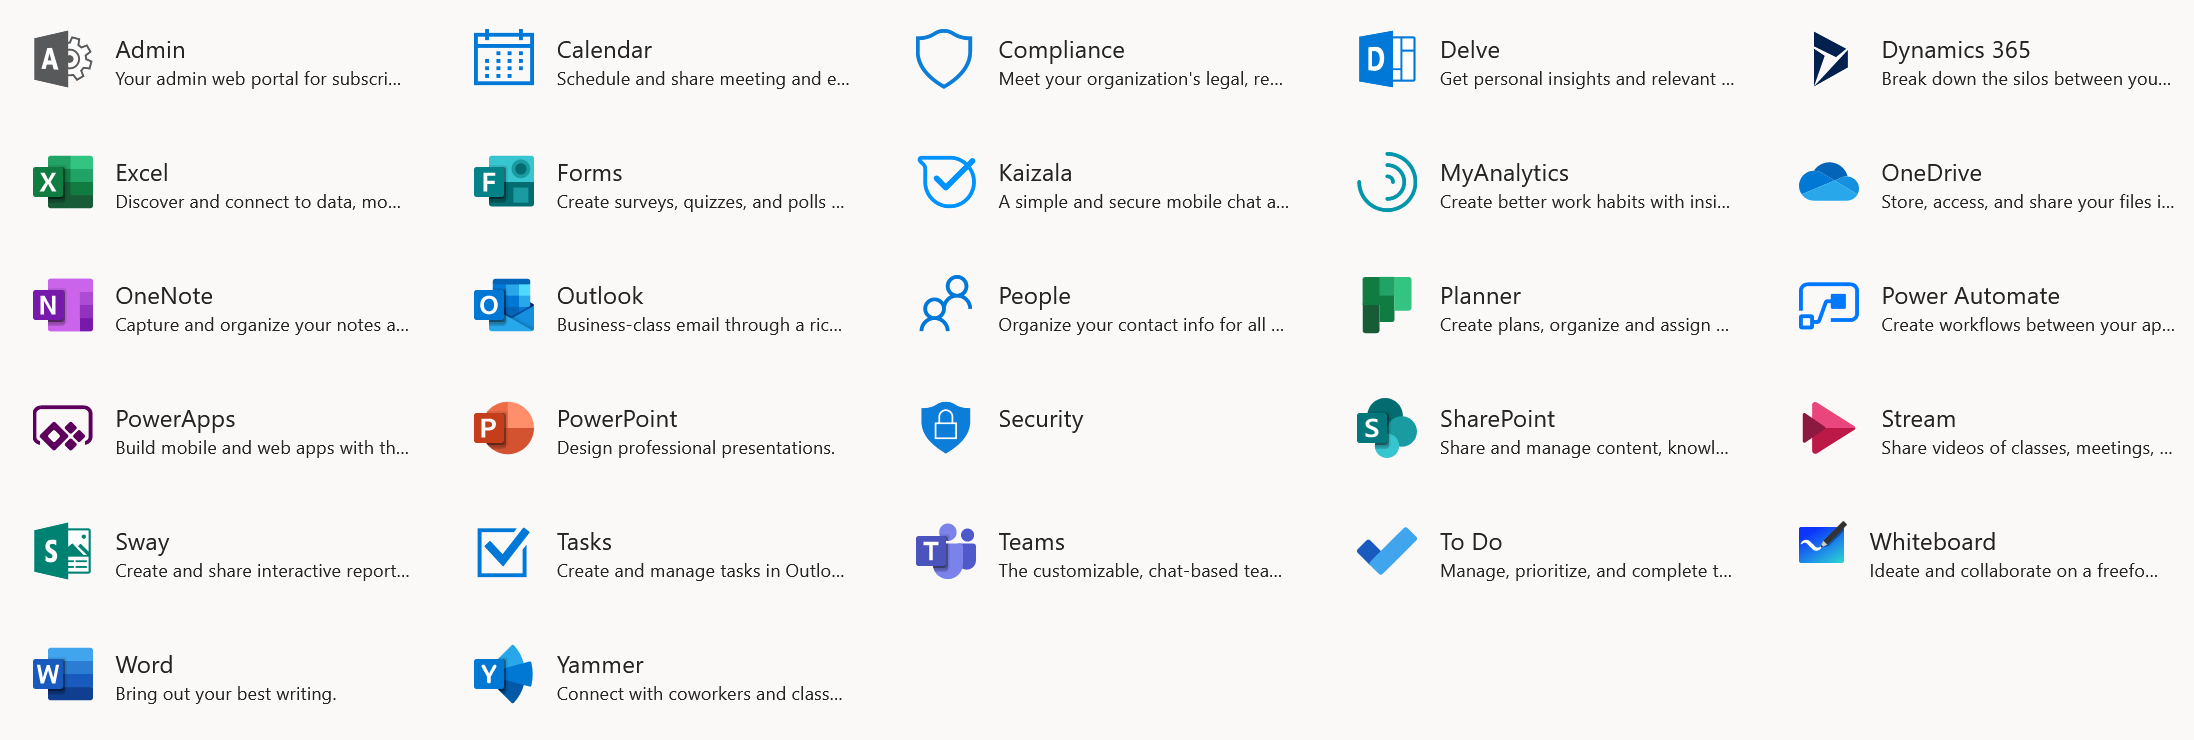Open the OneDrive title link

pyautogui.click(x=1931, y=173)
